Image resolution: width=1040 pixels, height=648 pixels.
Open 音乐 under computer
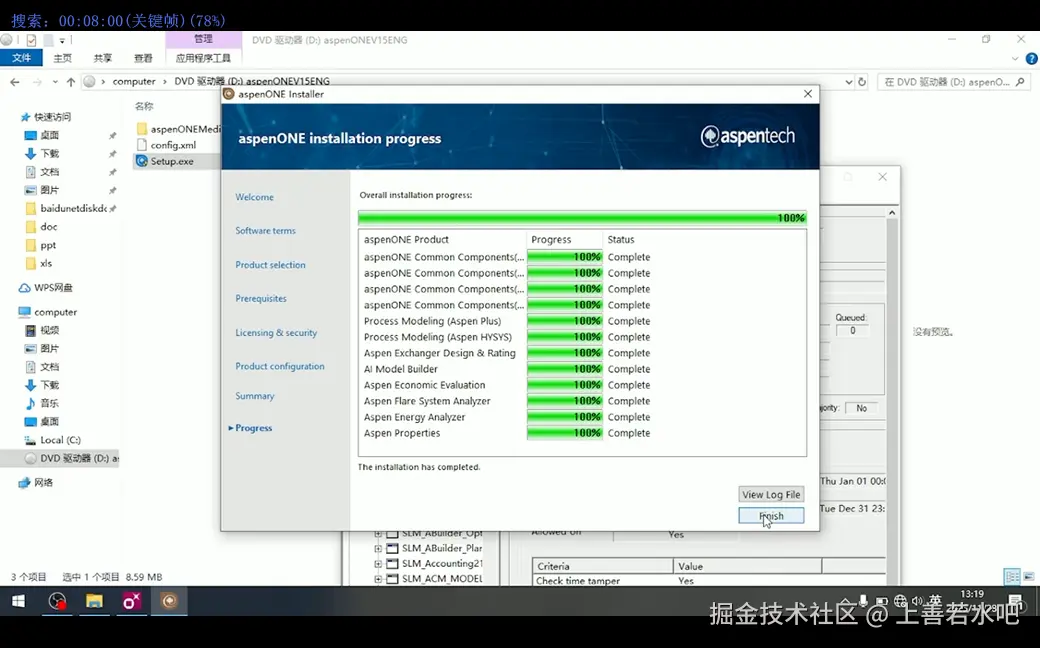42,403
